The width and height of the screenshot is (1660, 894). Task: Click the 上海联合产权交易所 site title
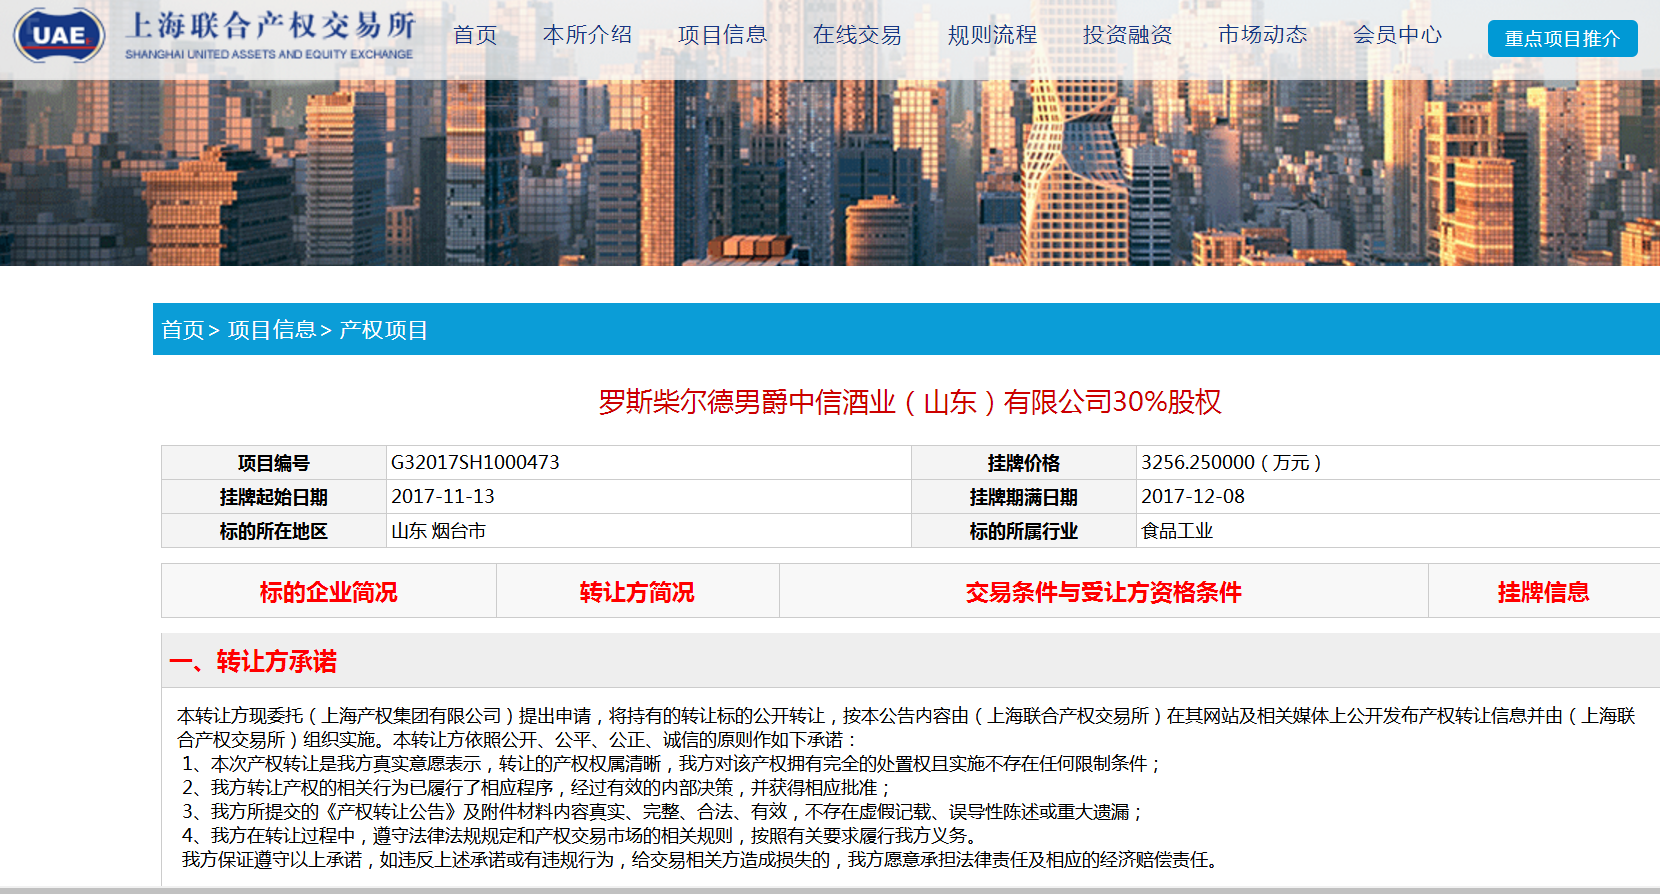270,26
